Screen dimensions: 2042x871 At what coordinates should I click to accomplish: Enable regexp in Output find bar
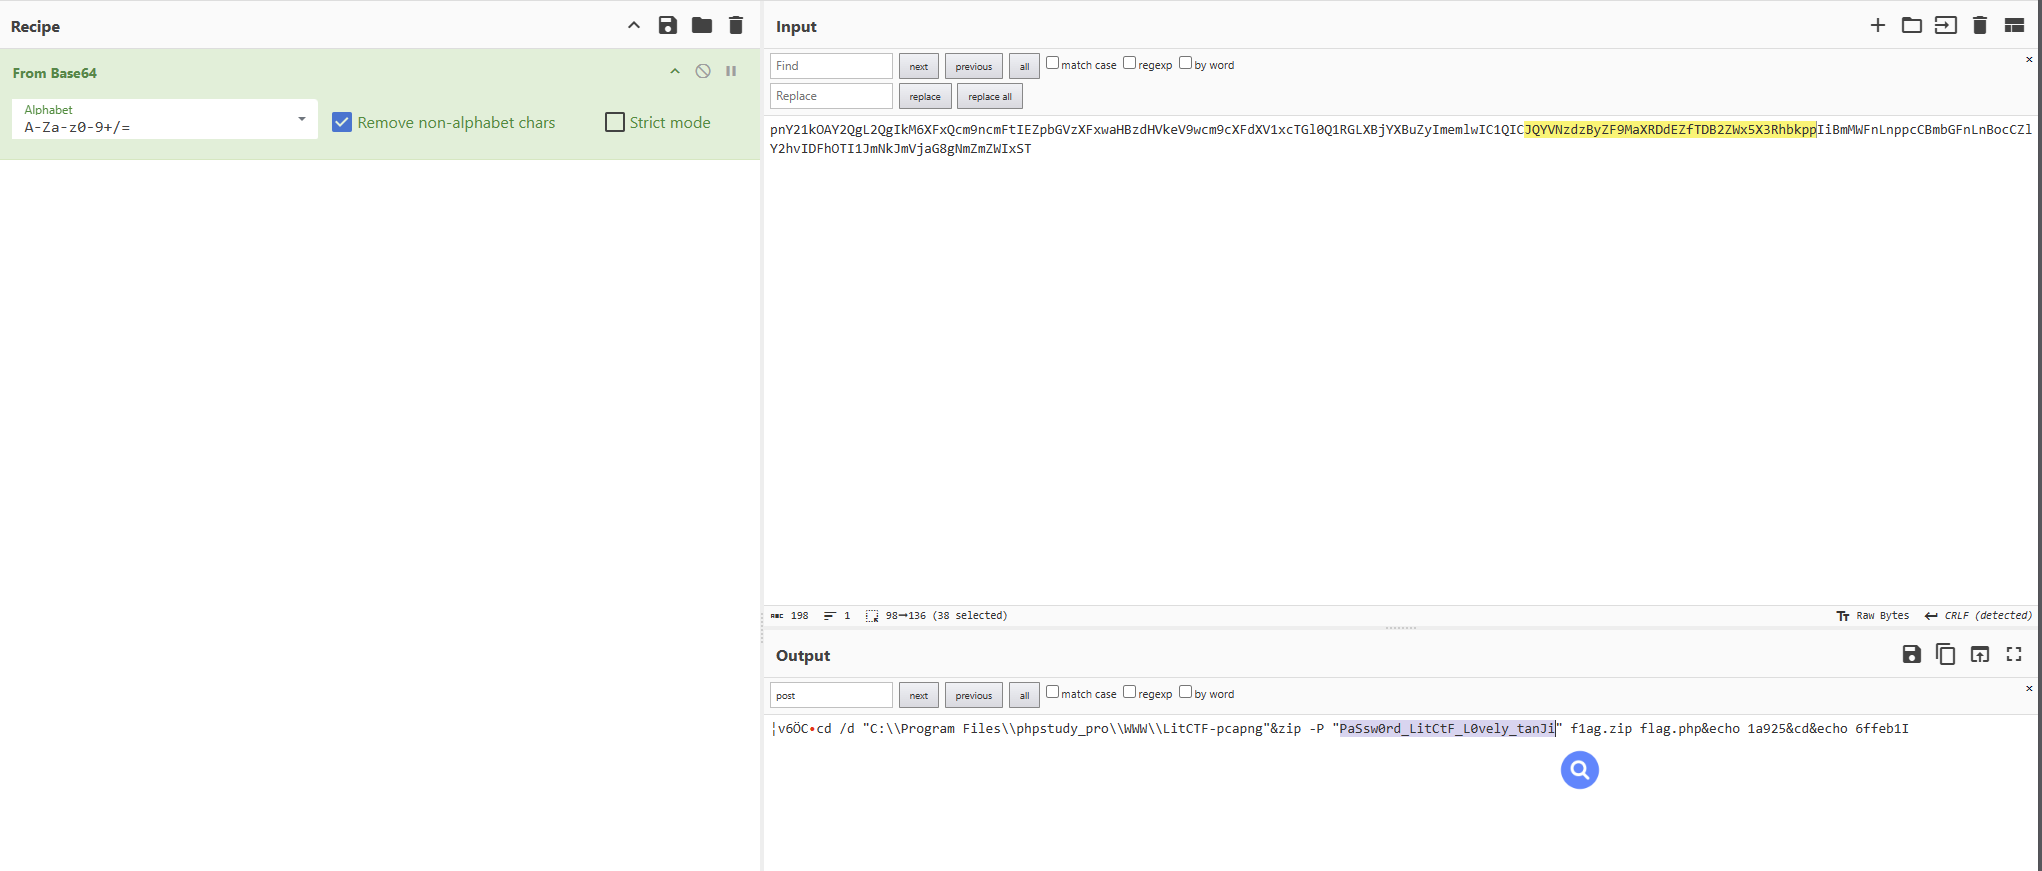click(1129, 692)
